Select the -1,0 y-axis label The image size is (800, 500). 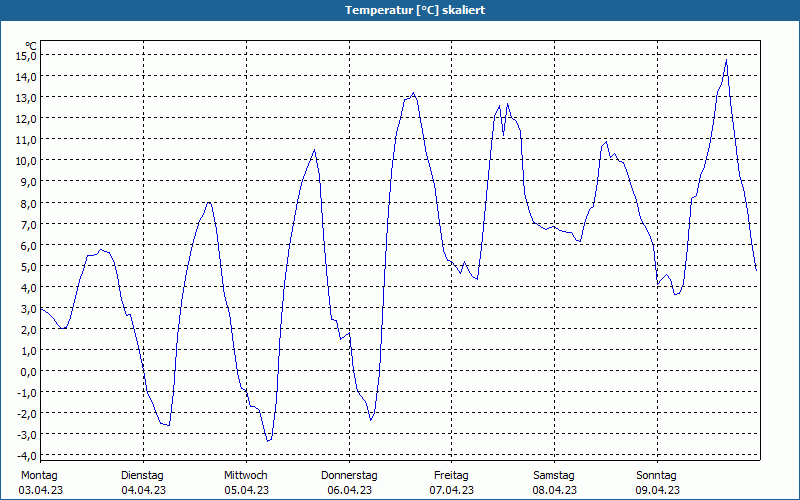(x=28, y=393)
